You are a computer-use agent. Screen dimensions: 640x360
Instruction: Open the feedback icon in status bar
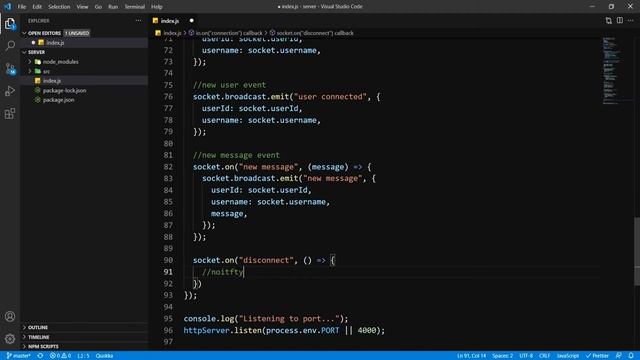point(619,356)
